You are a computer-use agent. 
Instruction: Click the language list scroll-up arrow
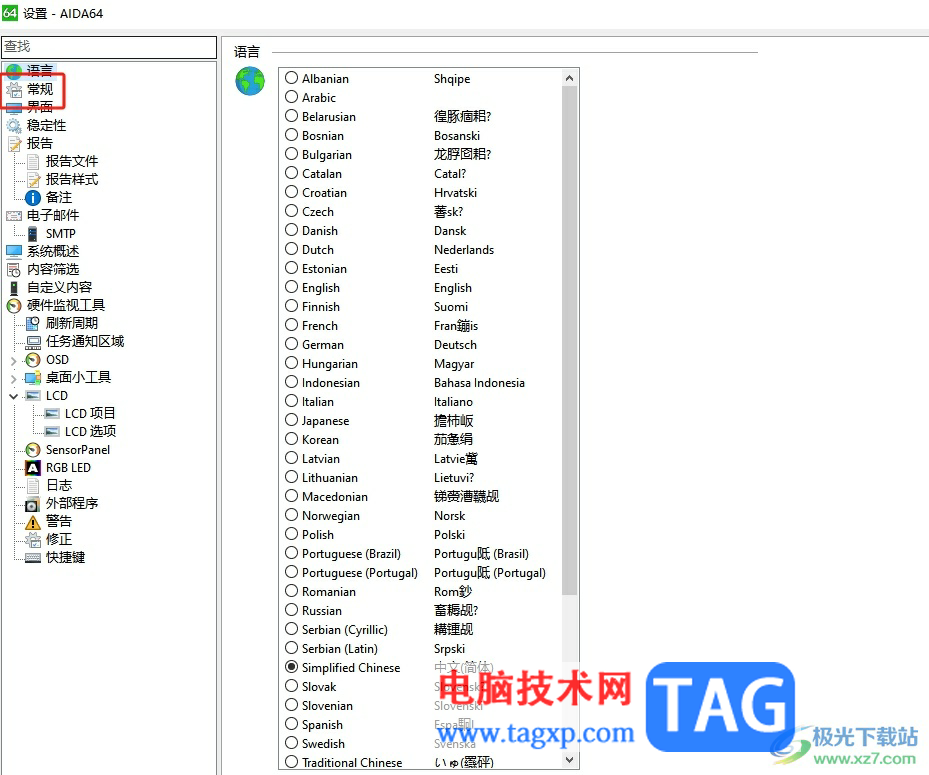click(x=569, y=78)
